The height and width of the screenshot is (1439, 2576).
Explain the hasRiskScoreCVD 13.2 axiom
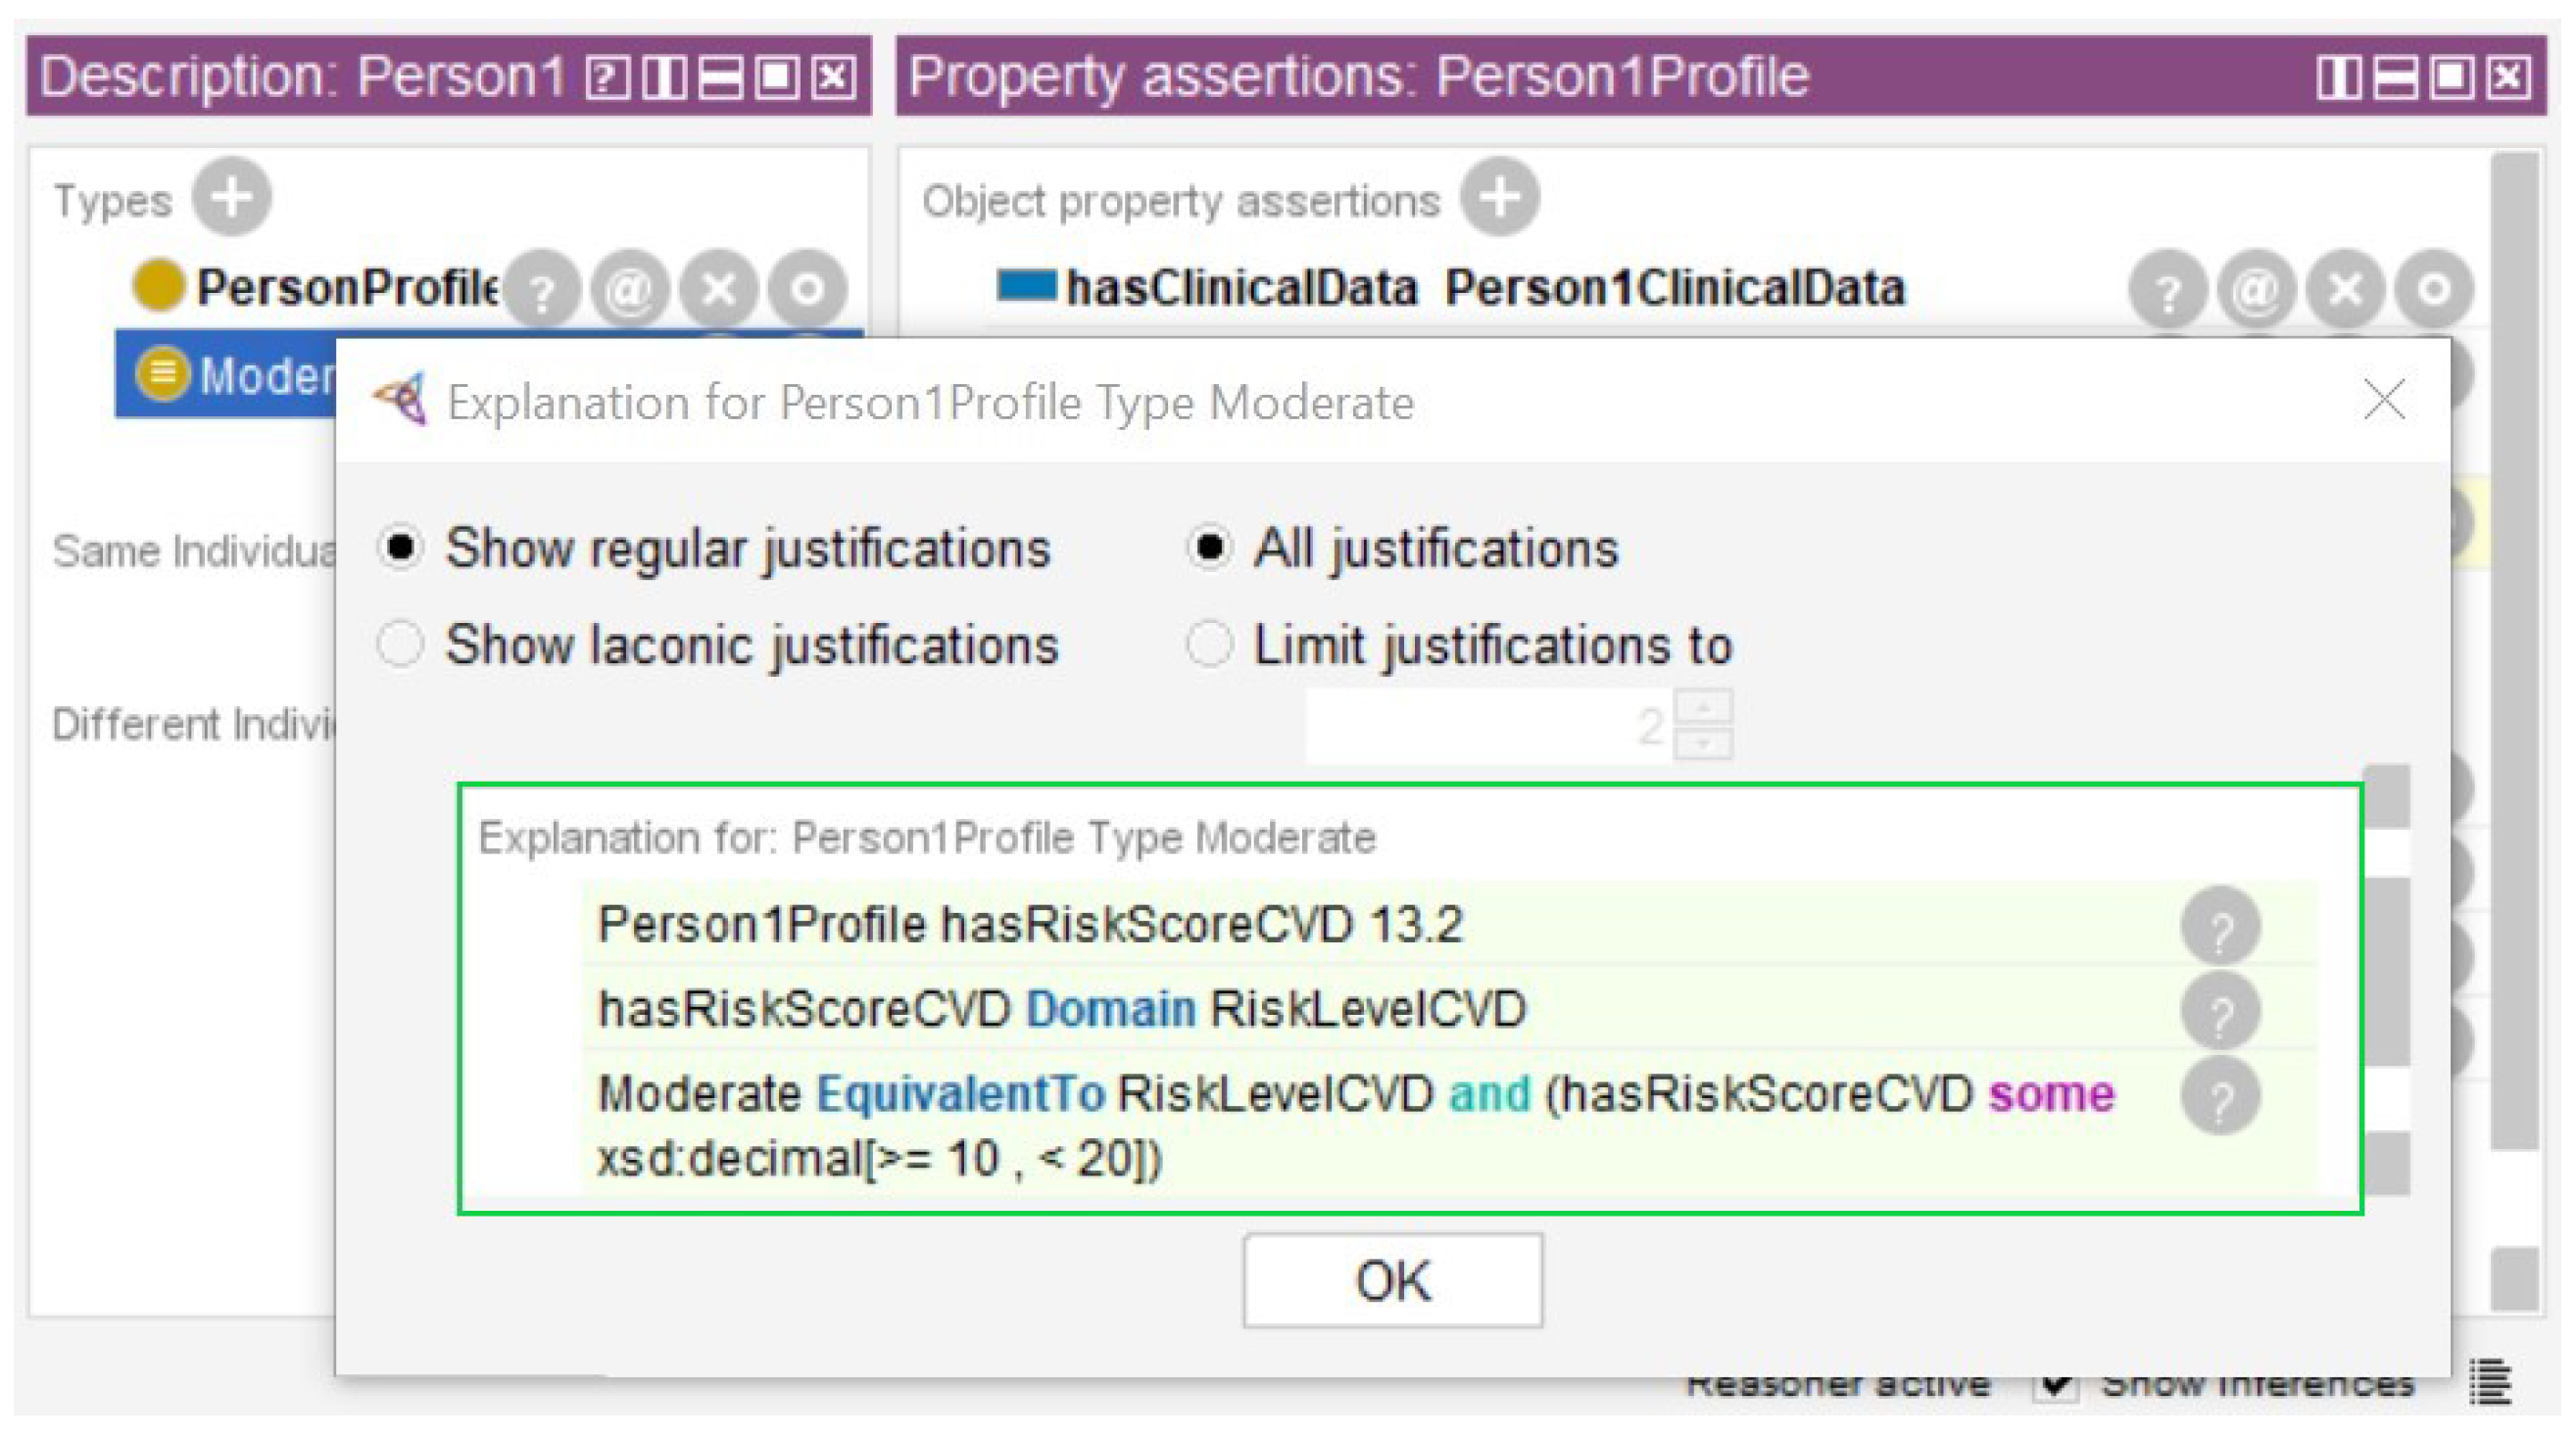coord(2220,927)
